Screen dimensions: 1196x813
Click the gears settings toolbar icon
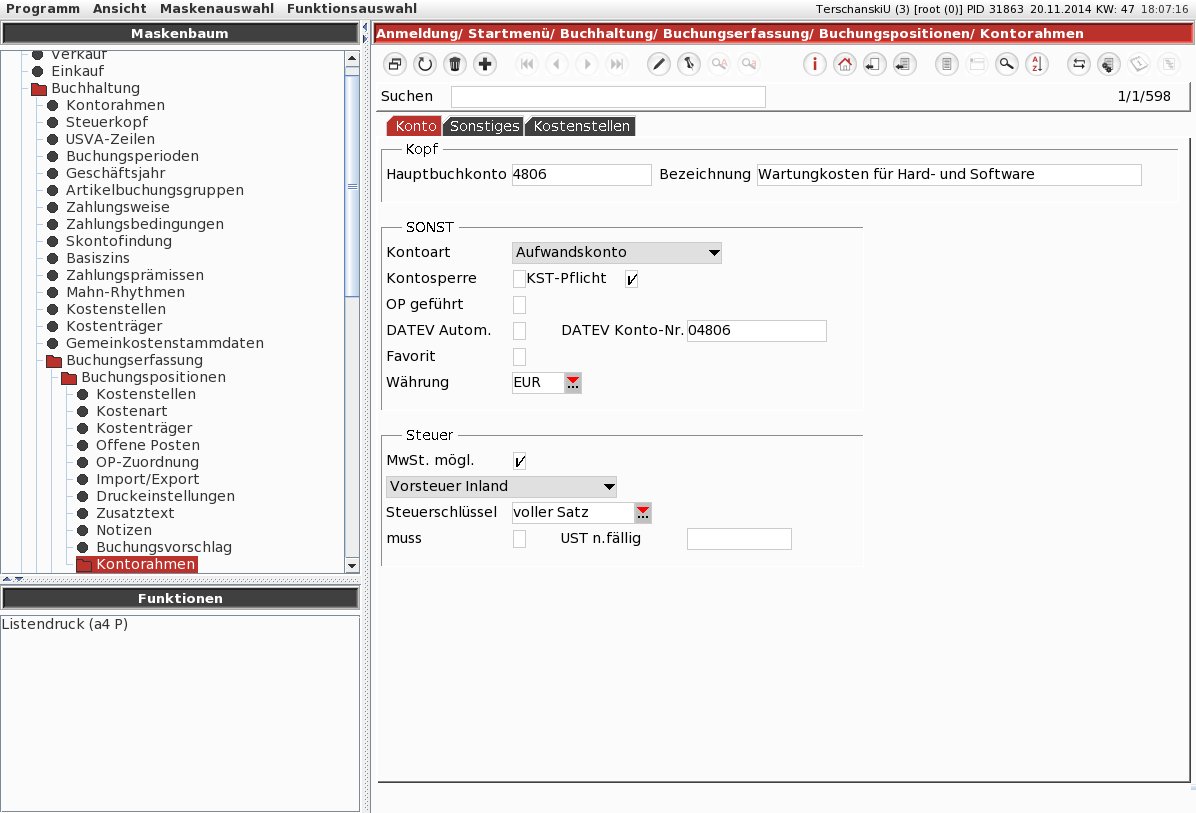1108,64
